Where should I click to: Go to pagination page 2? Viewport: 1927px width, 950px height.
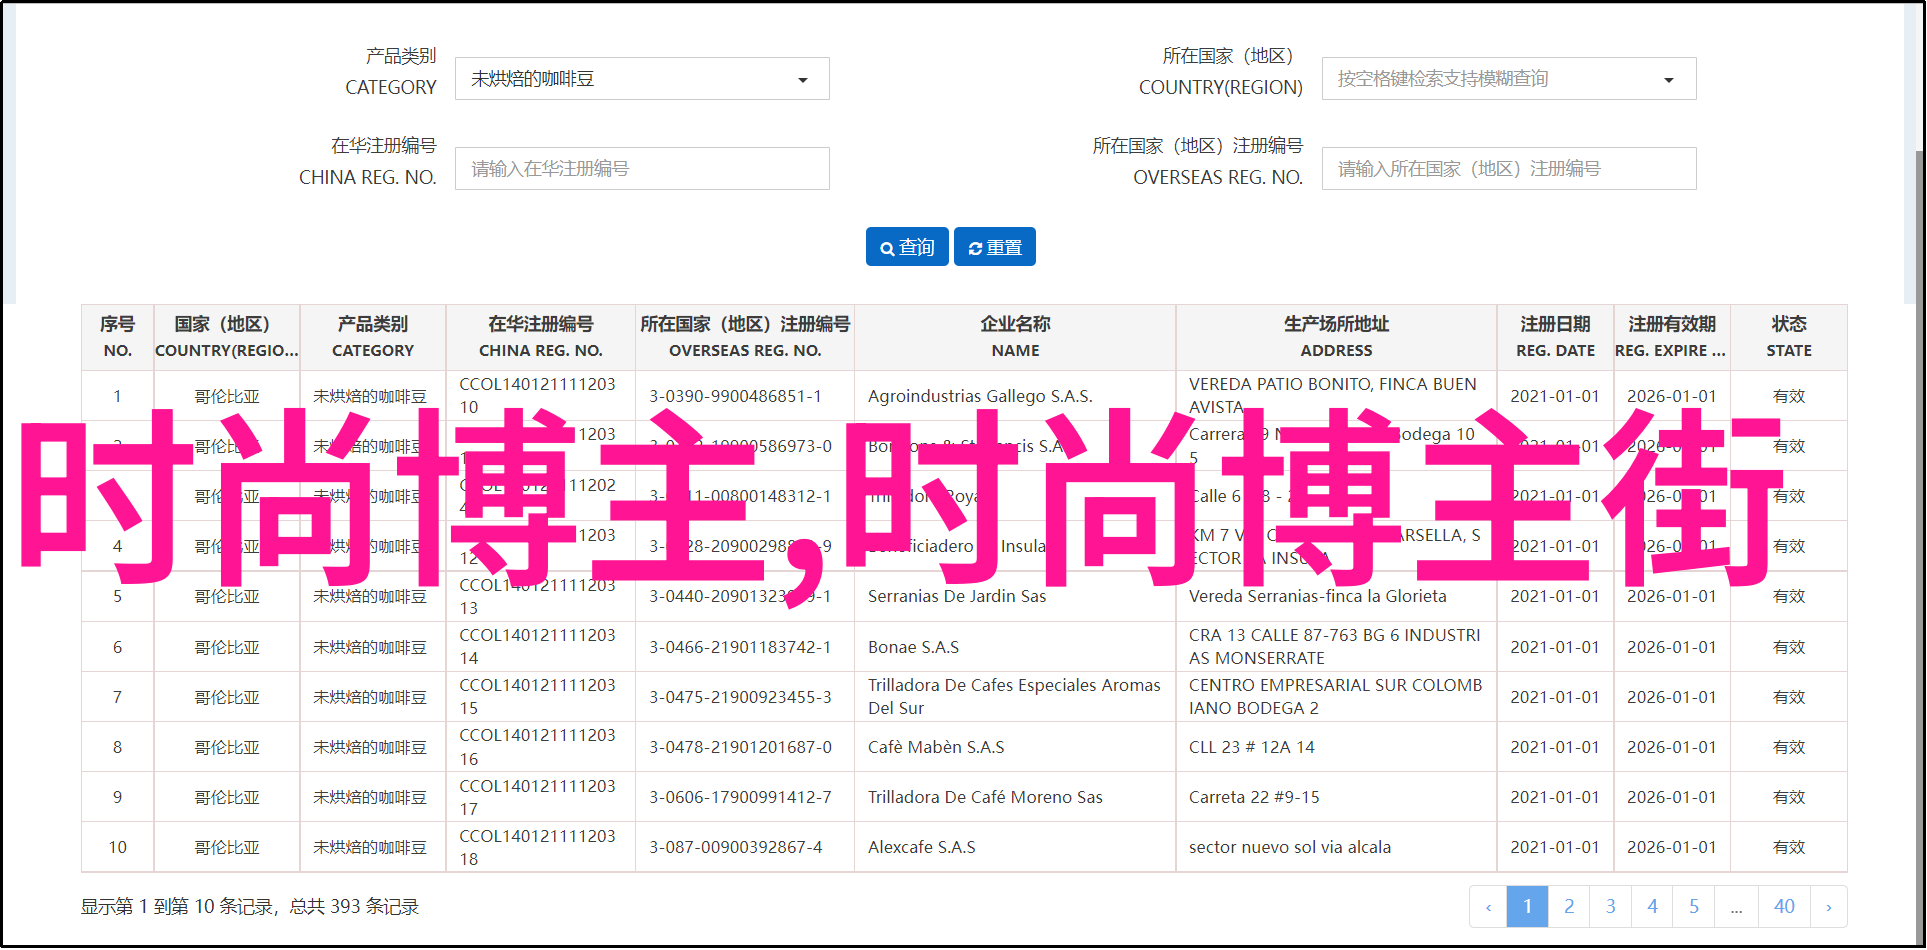pos(1569,907)
